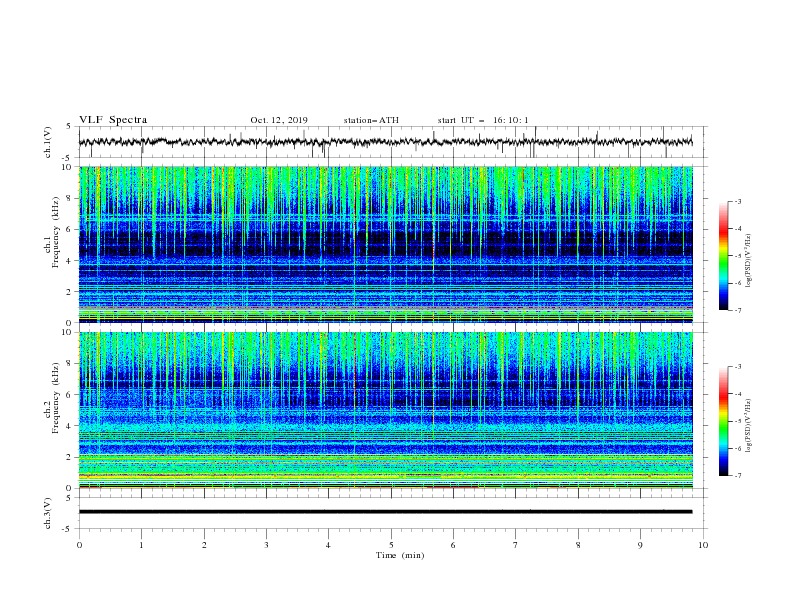Click the "6" tick on the time axis

pos(453,545)
